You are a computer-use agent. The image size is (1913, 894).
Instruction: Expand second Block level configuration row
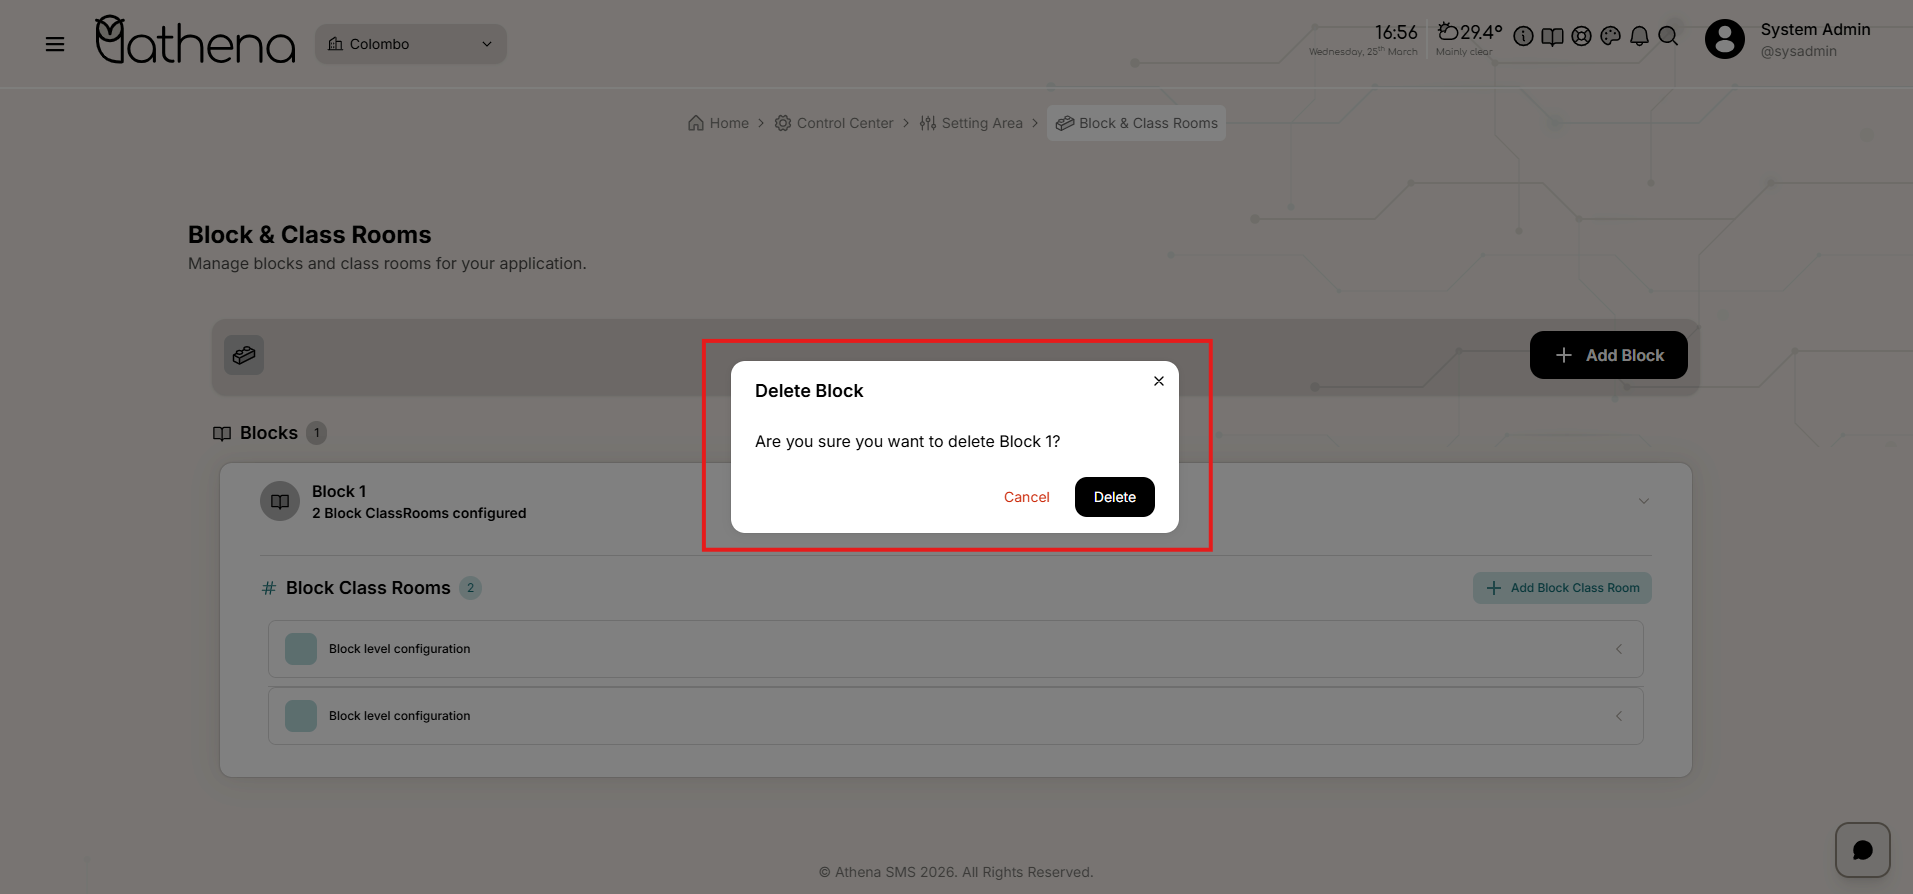[1618, 716]
